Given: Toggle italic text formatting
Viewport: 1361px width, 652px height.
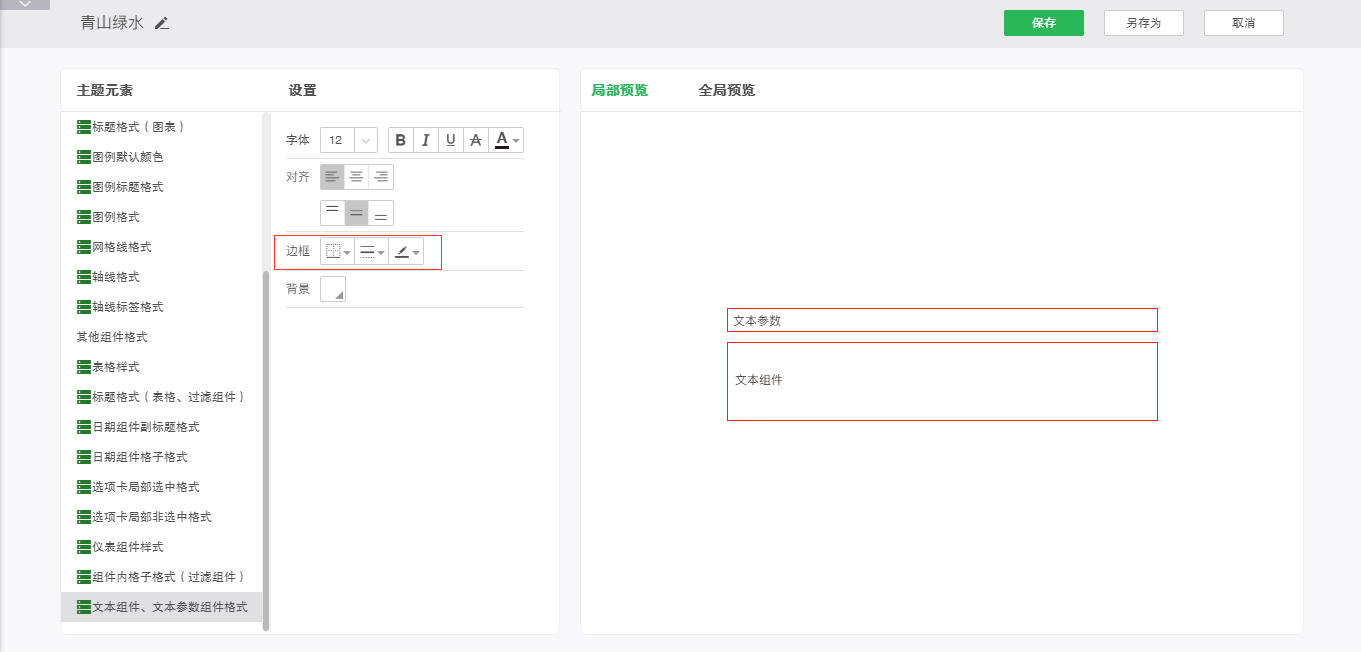Looking at the screenshot, I should [426, 140].
